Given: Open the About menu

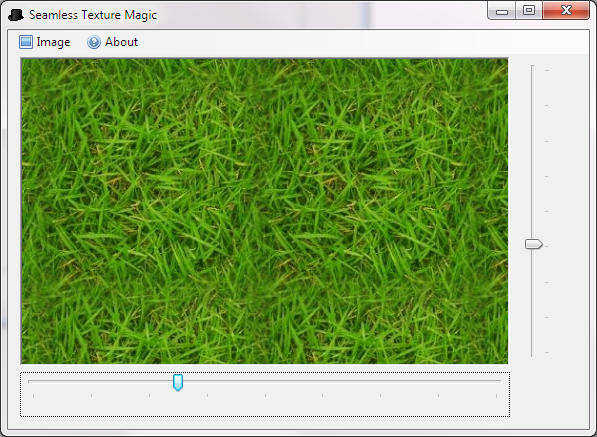Looking at the screenshot, I should (113, 42).
